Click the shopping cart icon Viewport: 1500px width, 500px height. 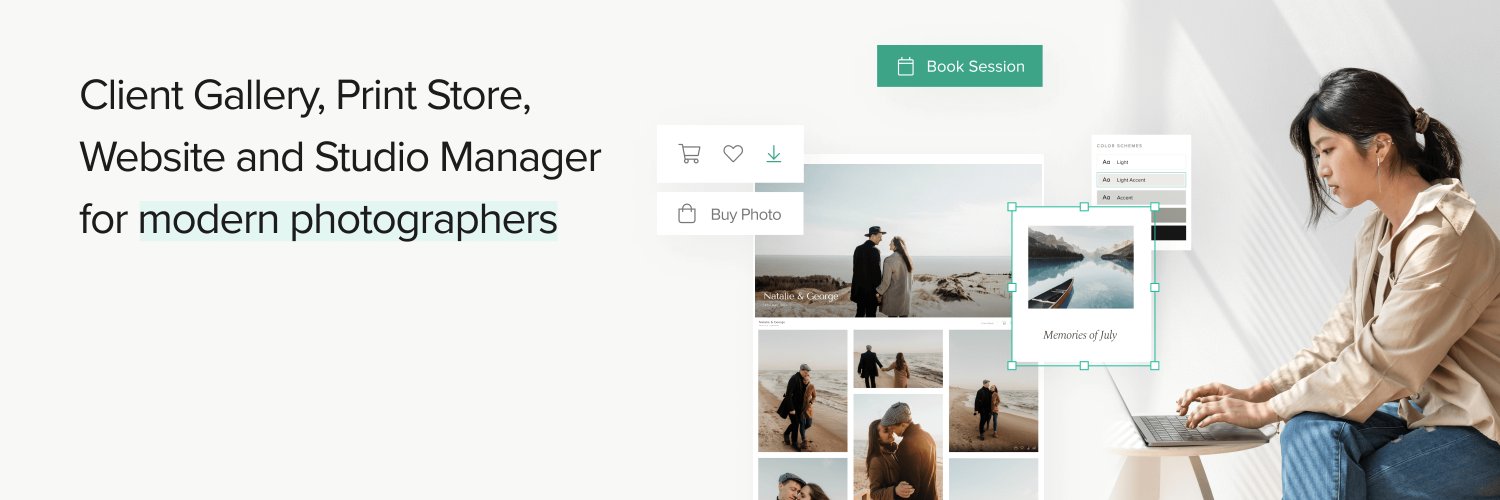(x=689, y=154)
